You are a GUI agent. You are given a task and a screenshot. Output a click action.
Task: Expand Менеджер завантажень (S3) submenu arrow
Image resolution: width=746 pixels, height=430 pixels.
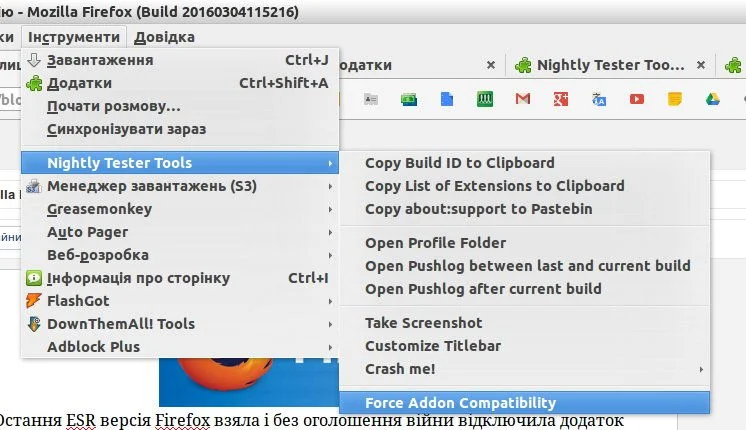pyautogui.click(x=330, y=186)
